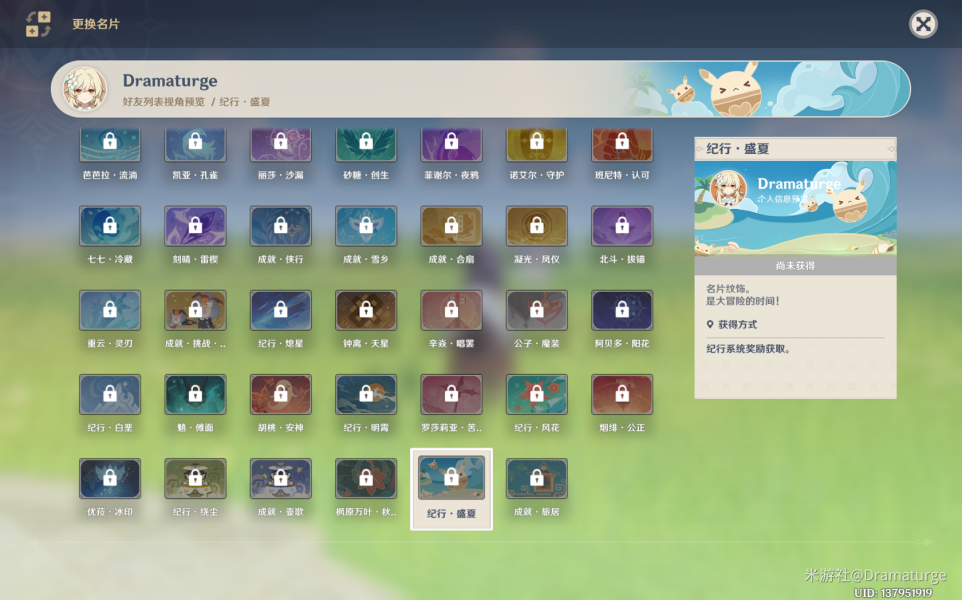Click the 获得方式 source label
The height and width of the screenshot is (600, 962).
(x=737, y=325)
